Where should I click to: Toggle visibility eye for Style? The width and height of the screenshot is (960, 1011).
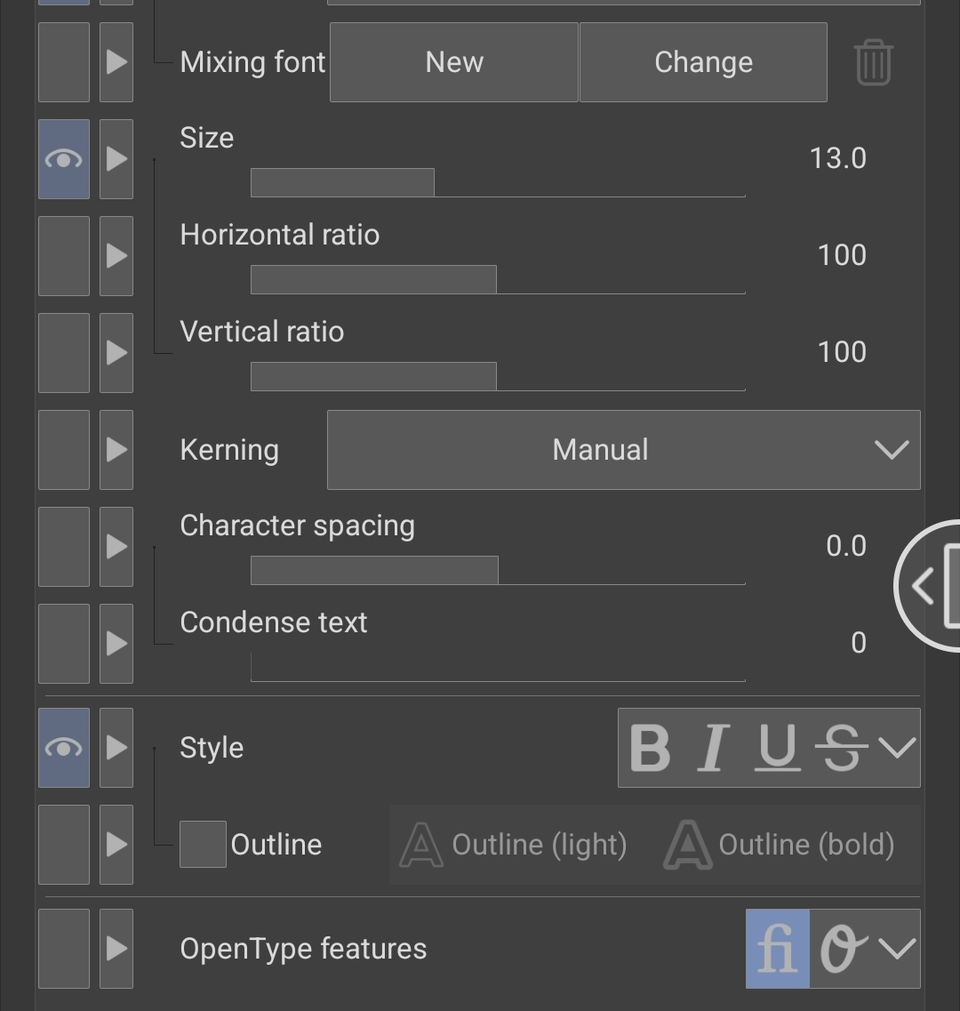pyautogui.click(x=64, y=748)
